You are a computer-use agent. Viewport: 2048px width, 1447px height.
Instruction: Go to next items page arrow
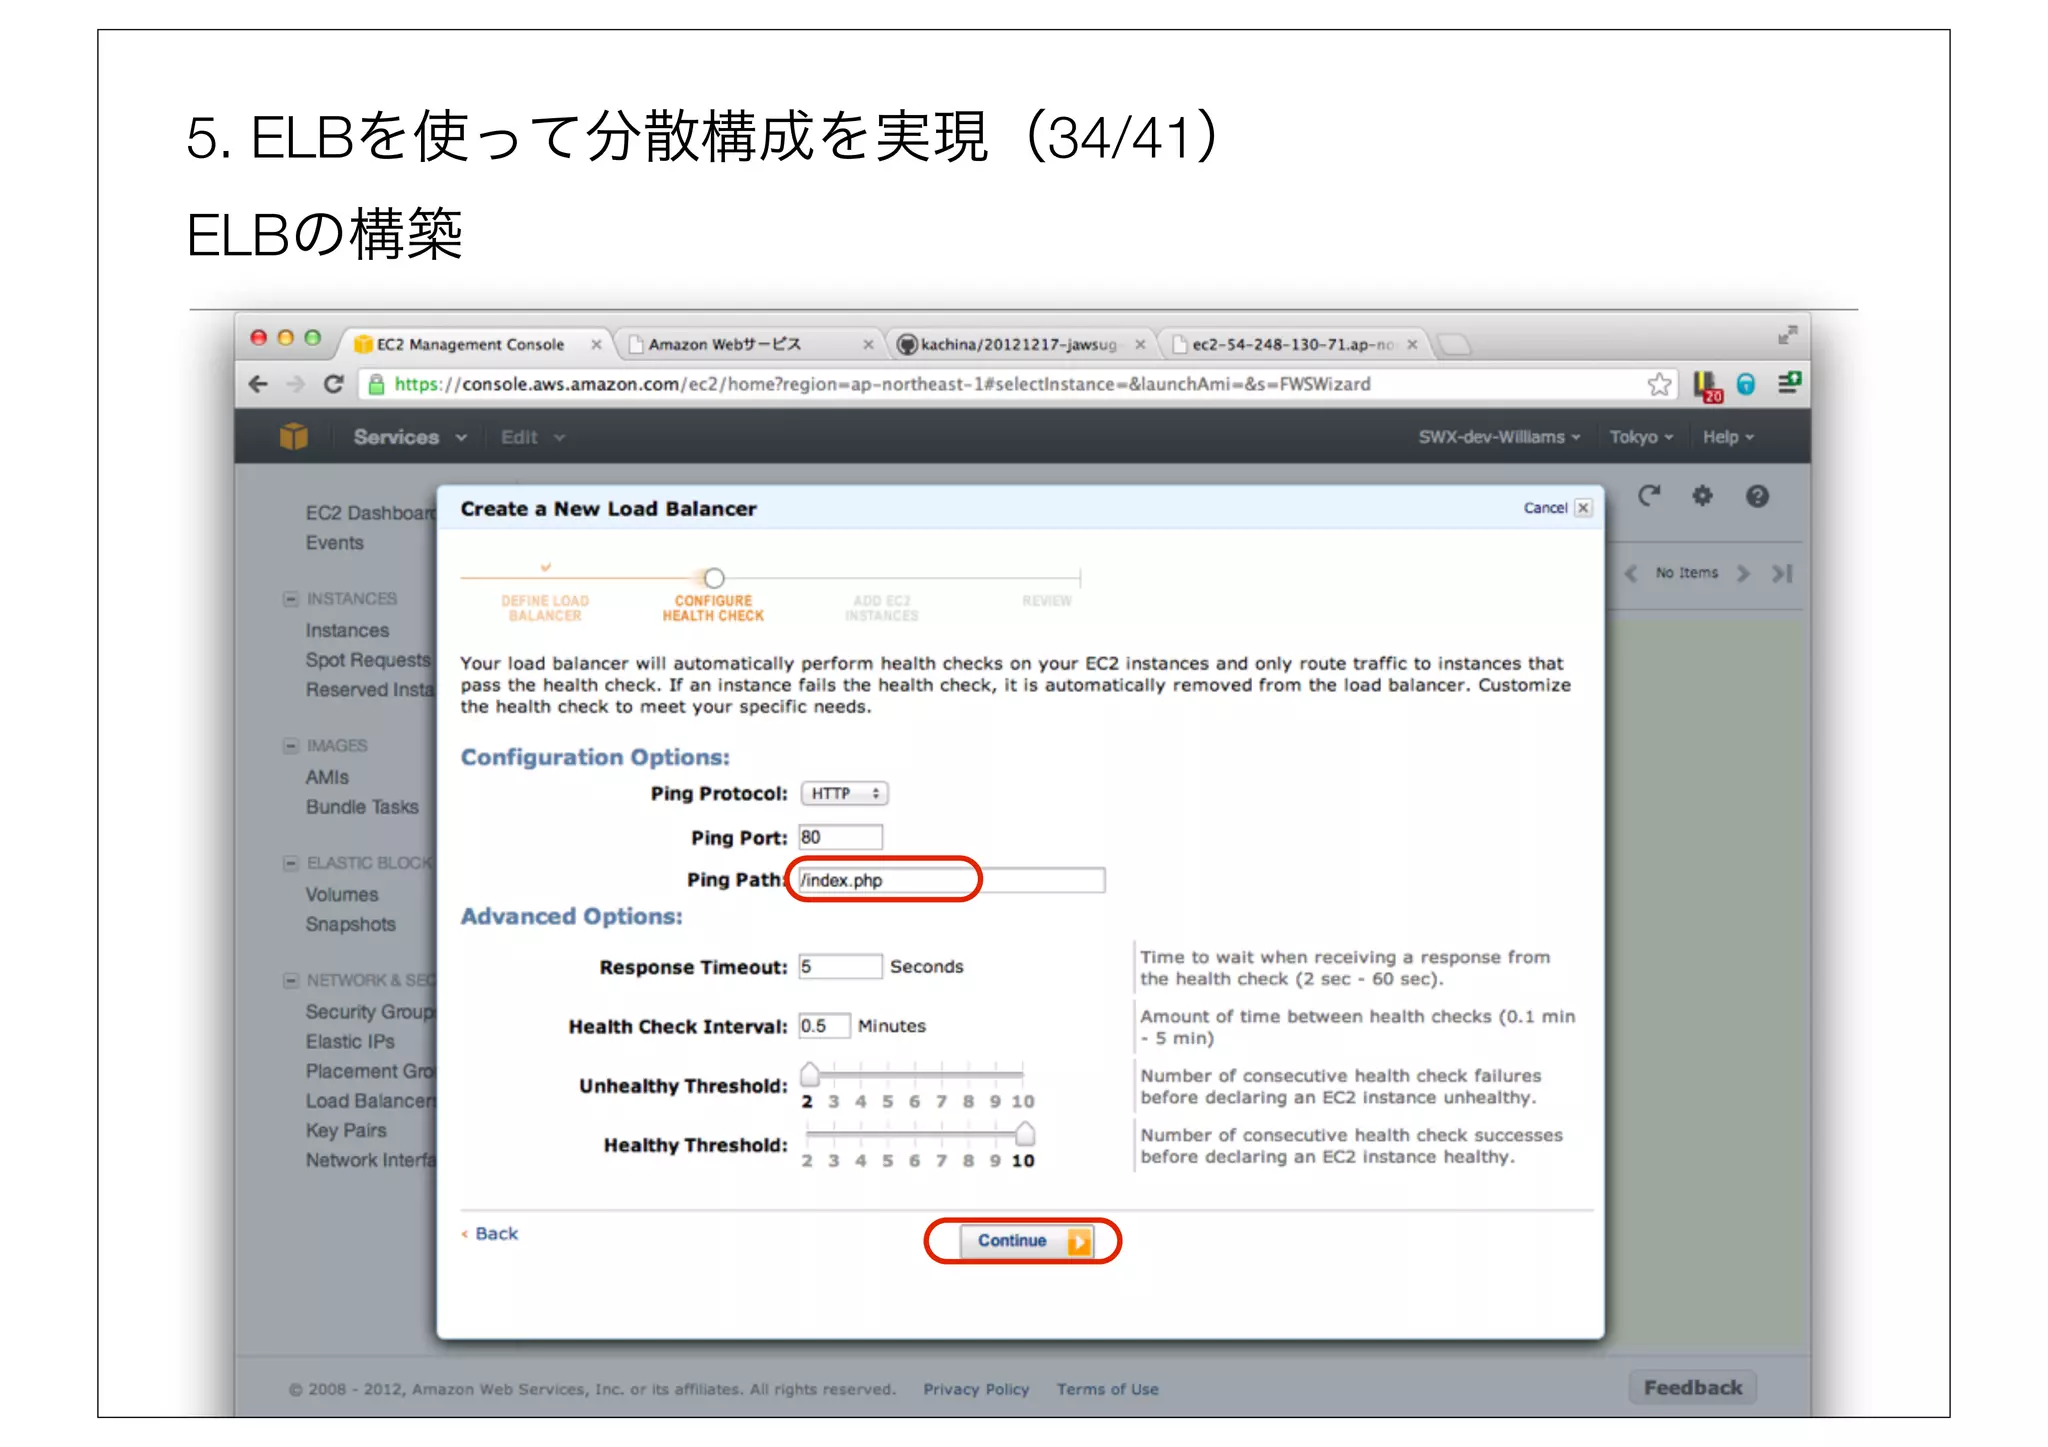[1743, 573]
